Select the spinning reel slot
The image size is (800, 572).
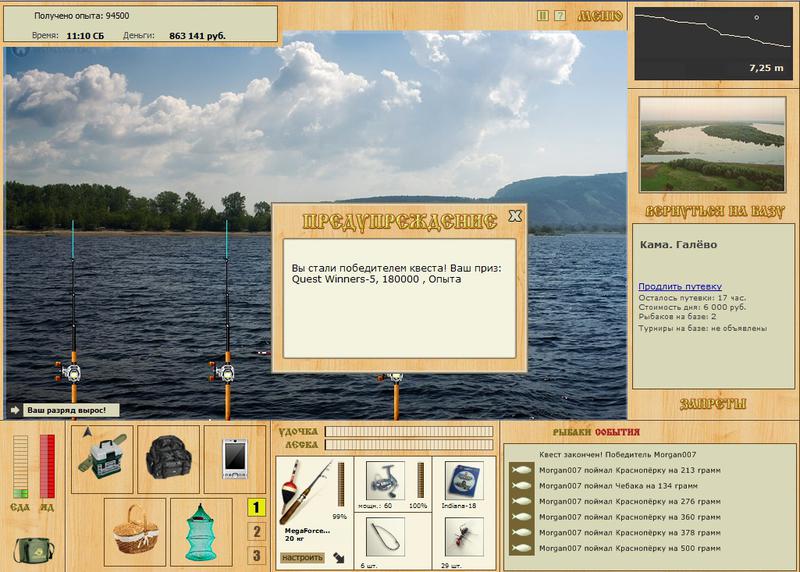click(x=386, y=481)
